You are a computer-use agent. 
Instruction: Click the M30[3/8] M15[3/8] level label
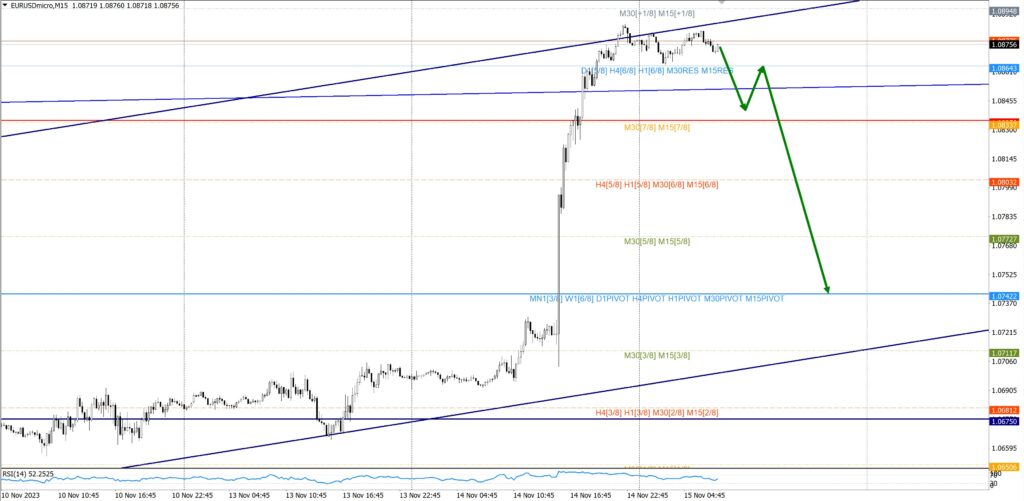point(657,355)
